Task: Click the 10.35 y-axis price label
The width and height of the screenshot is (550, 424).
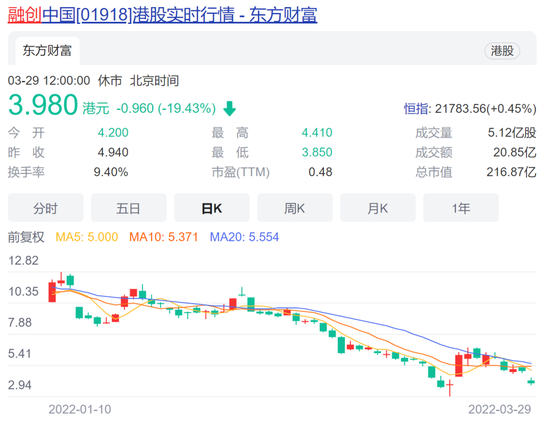Action: (24, 291)
